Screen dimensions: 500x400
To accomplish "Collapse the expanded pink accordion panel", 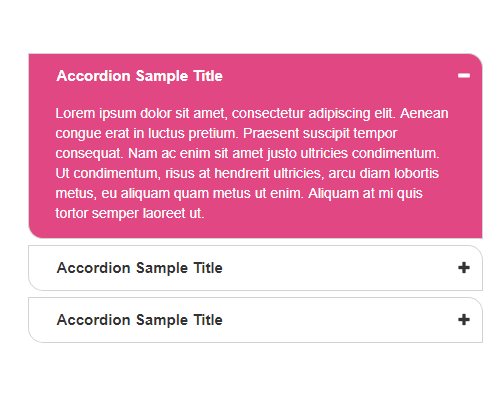I will coord(255,76).
